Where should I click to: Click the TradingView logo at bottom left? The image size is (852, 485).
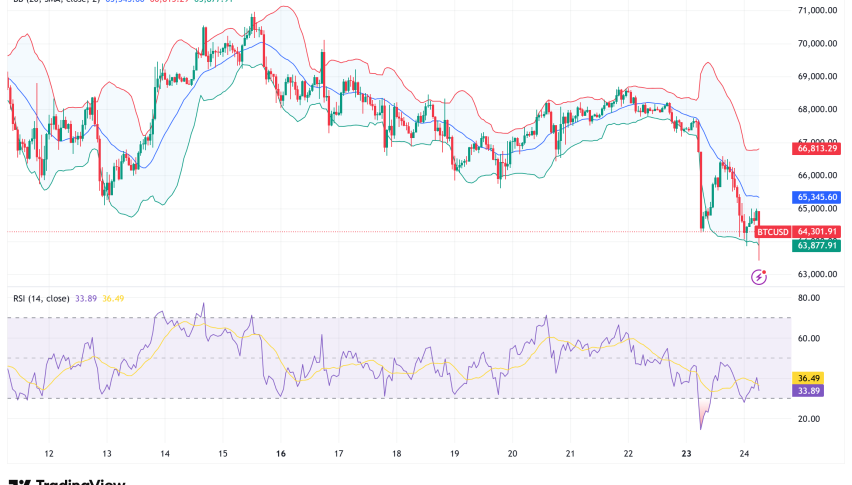pyautogui.click(x=66, y=481)
